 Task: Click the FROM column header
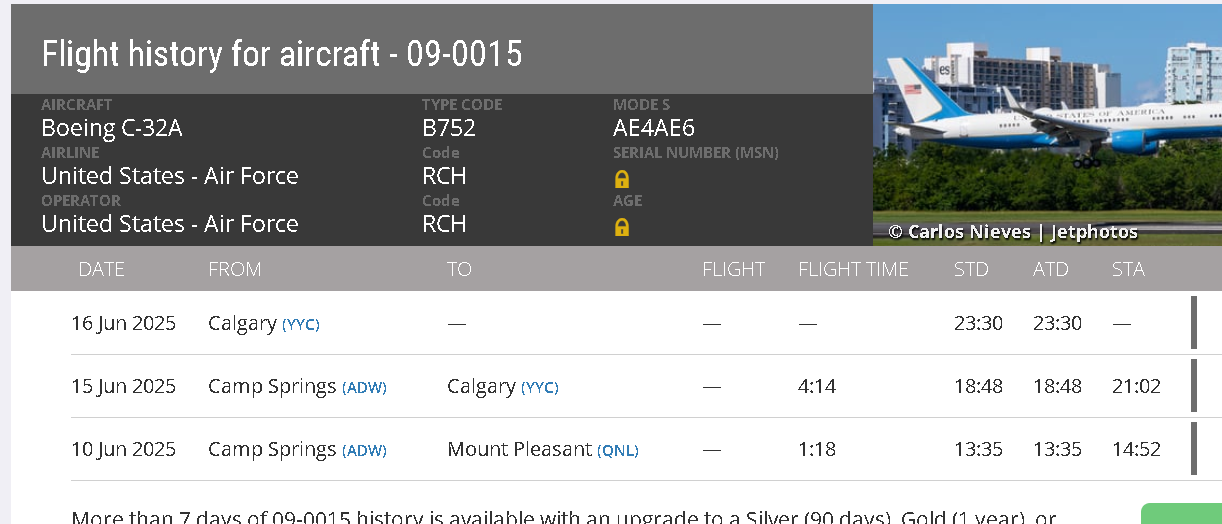[x=235, y=269]
